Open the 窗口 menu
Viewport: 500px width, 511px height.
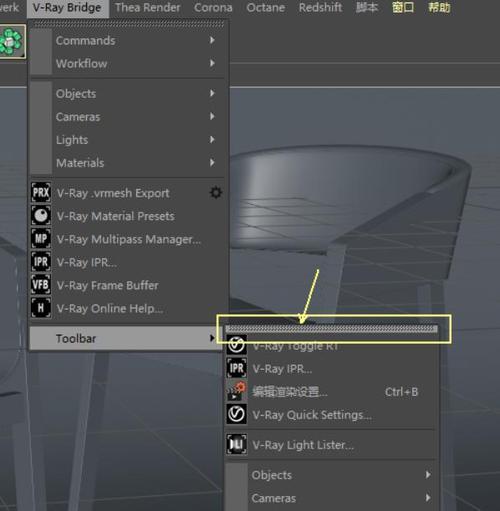[x=403, y=7]
